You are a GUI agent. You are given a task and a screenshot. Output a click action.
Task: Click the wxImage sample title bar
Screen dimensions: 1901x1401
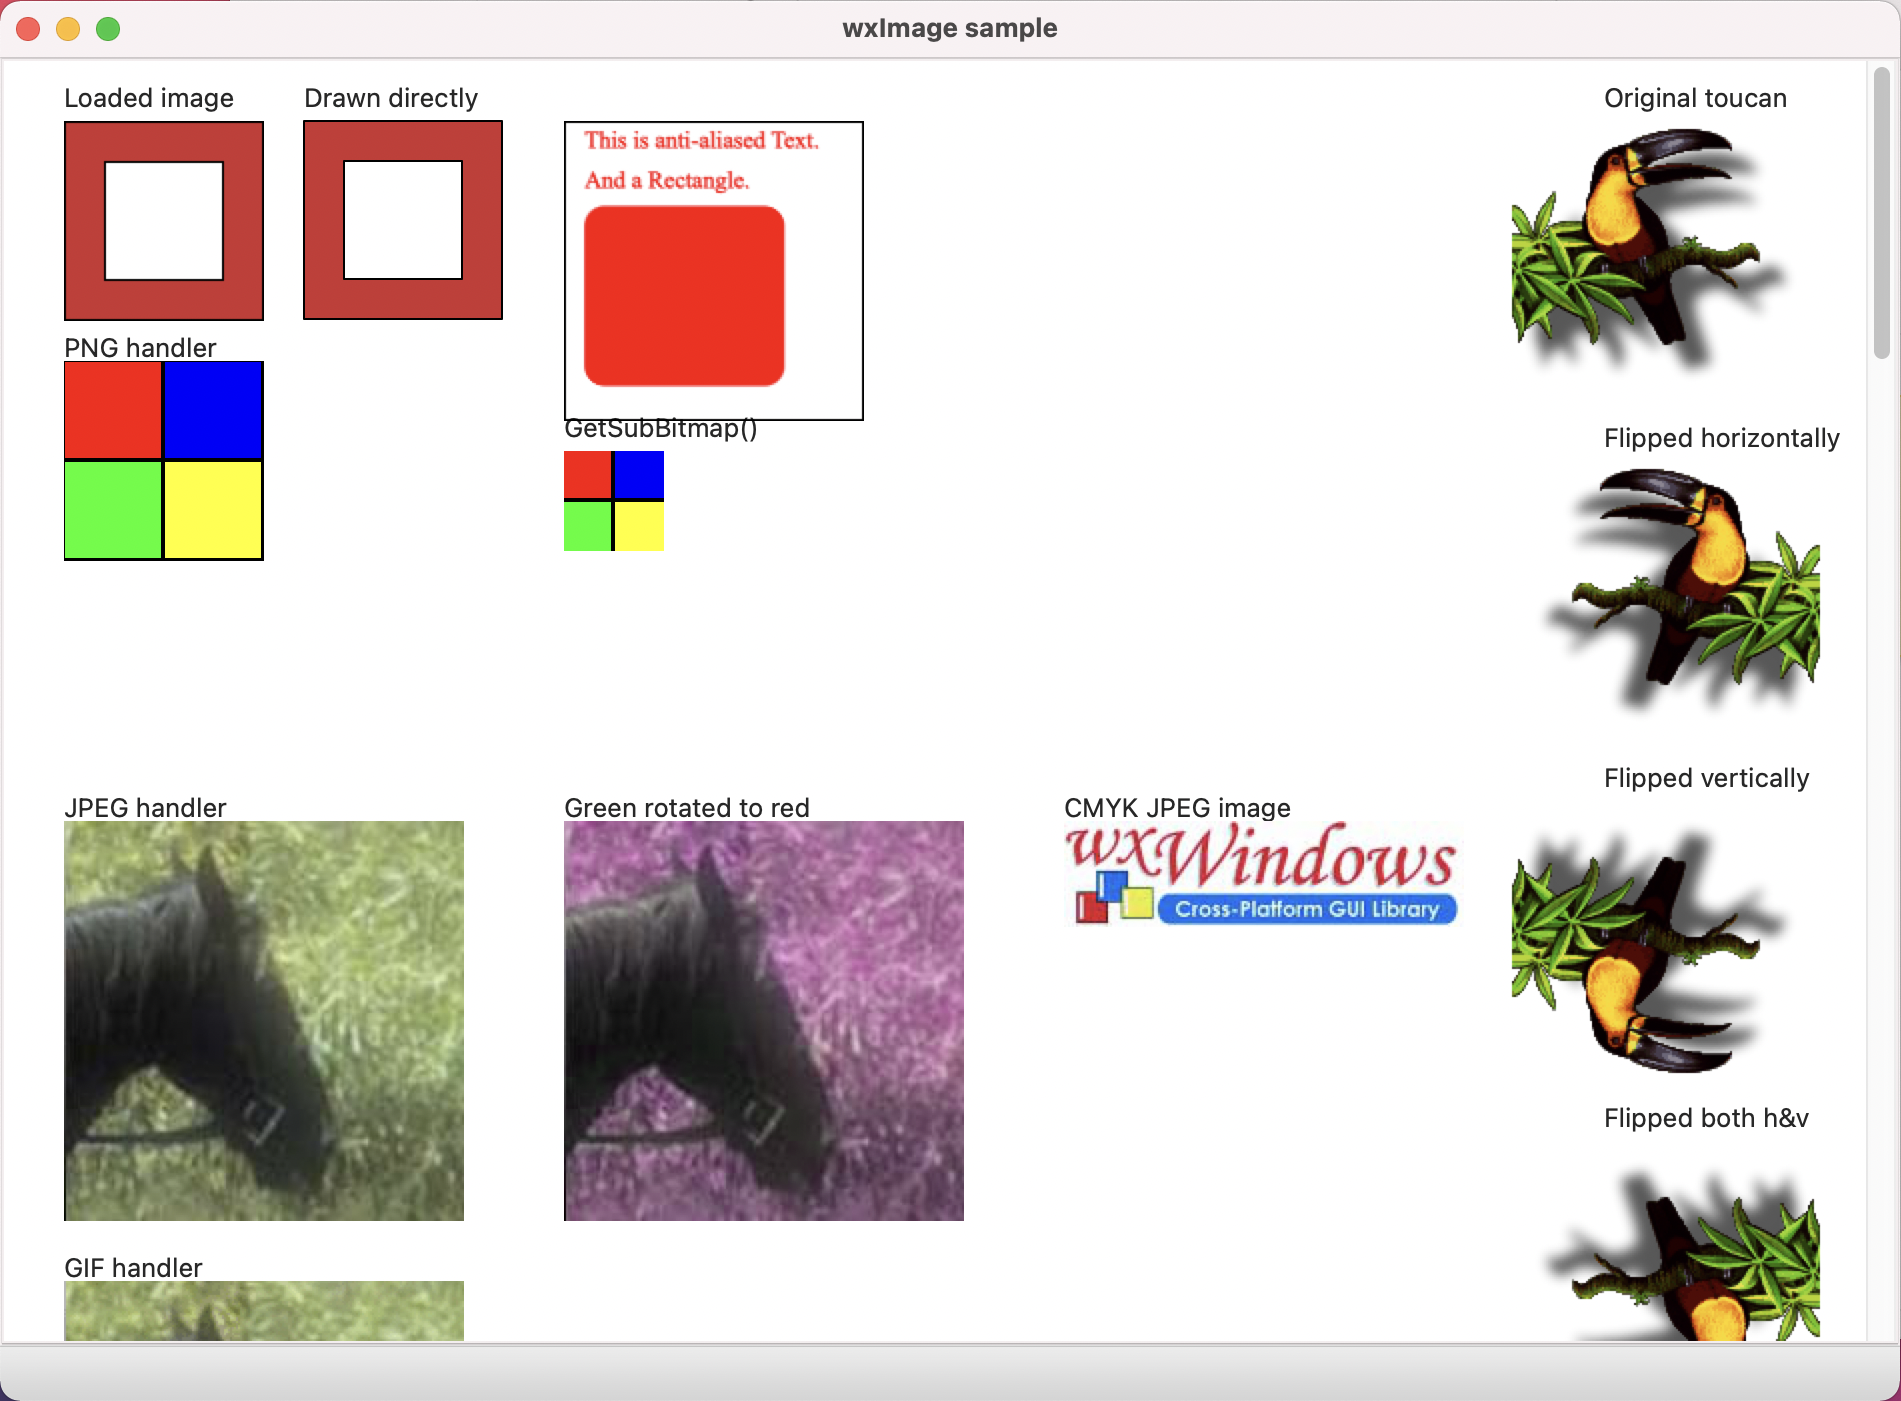[950, 28]
